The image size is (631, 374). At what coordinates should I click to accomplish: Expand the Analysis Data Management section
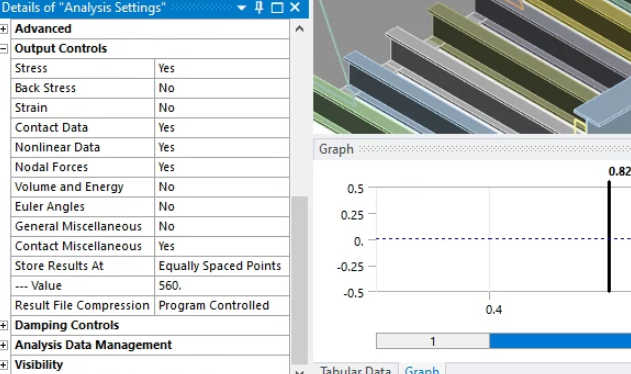4,345
